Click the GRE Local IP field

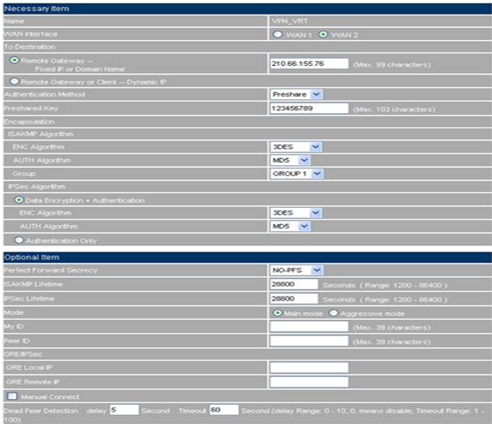click(309, 367)
